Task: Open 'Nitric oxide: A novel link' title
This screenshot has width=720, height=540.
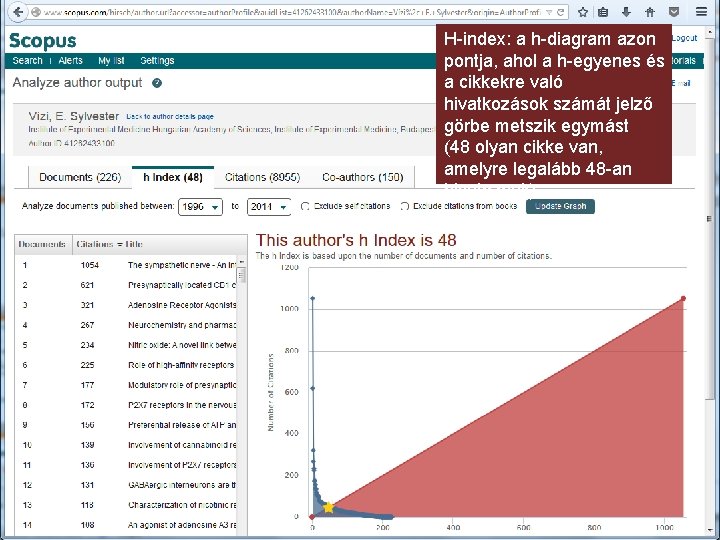Action: (182, 345)
